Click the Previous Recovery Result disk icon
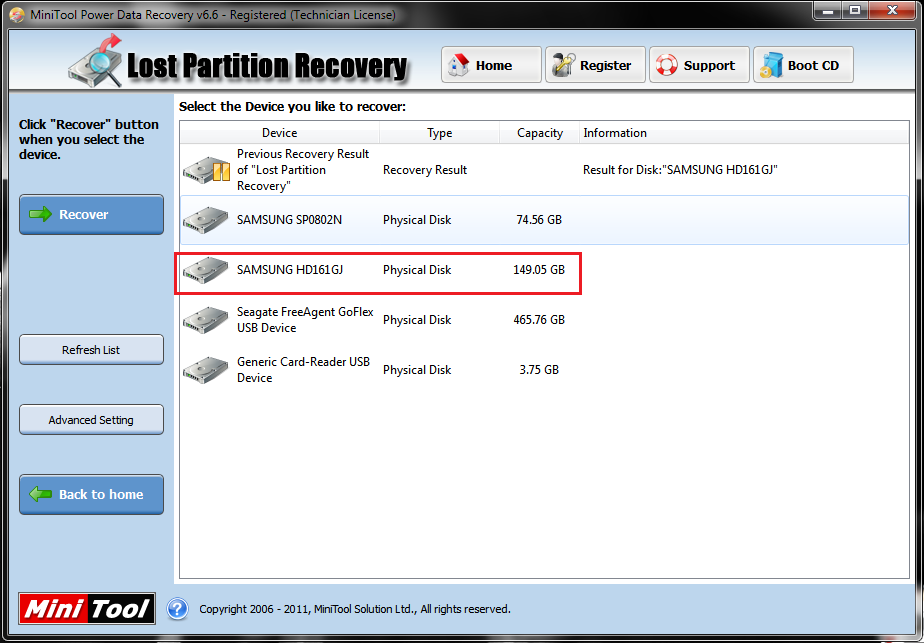 click(206, 170)
